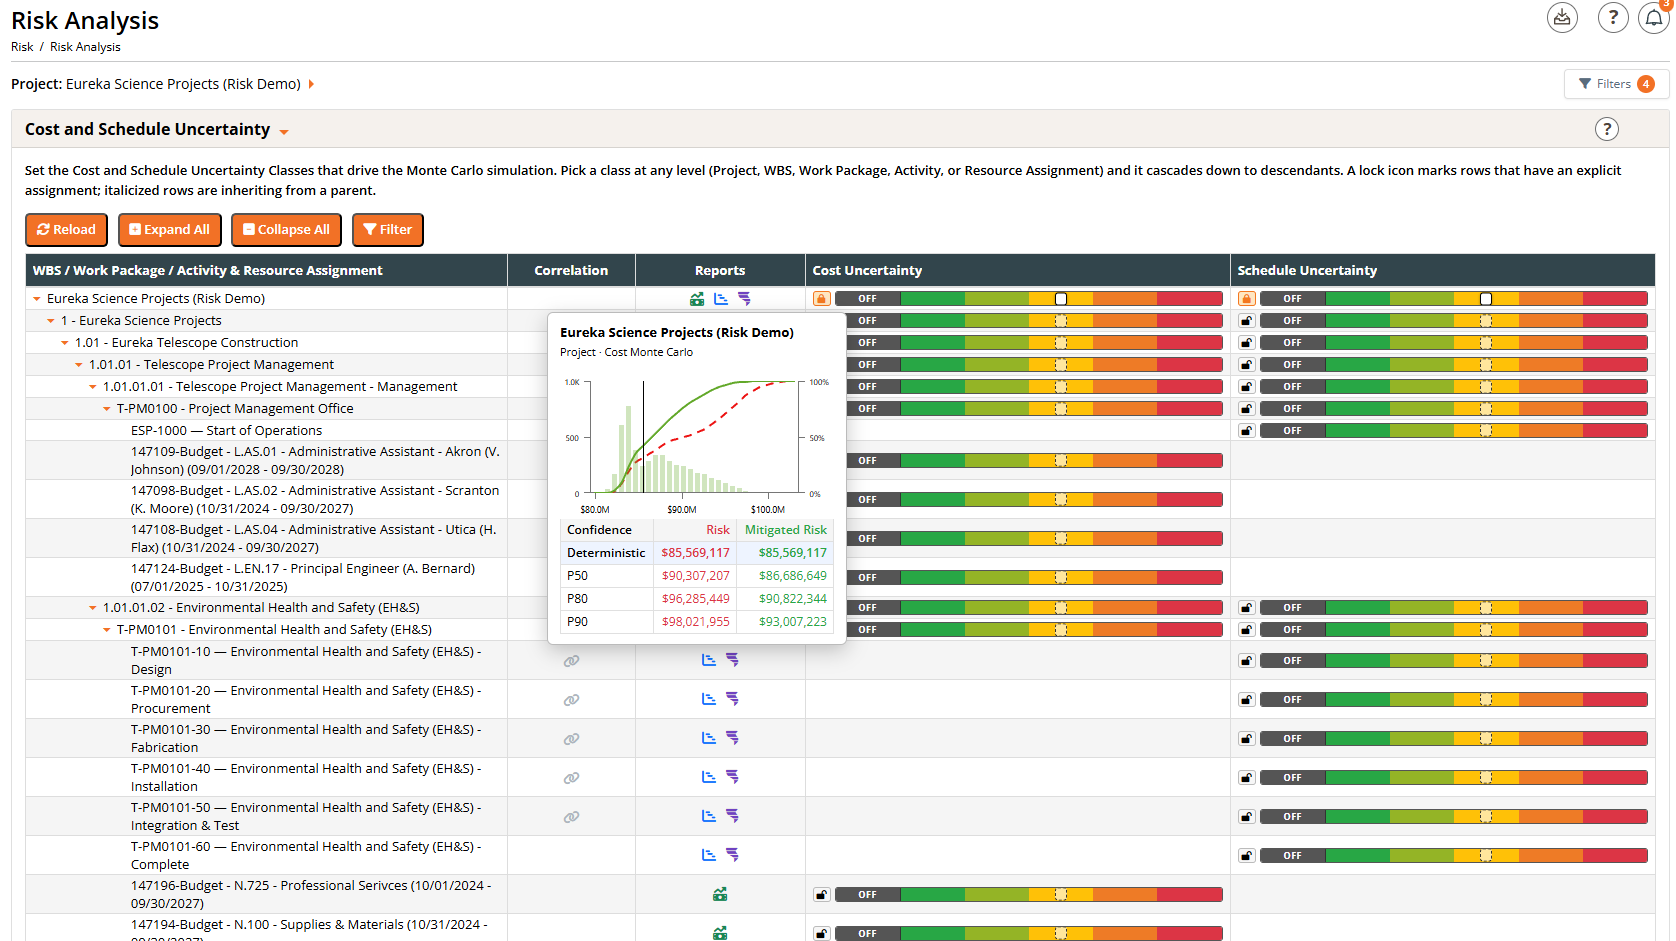Open the help icon in the page header
The image size is (1676, 941).
(1613, 17)
